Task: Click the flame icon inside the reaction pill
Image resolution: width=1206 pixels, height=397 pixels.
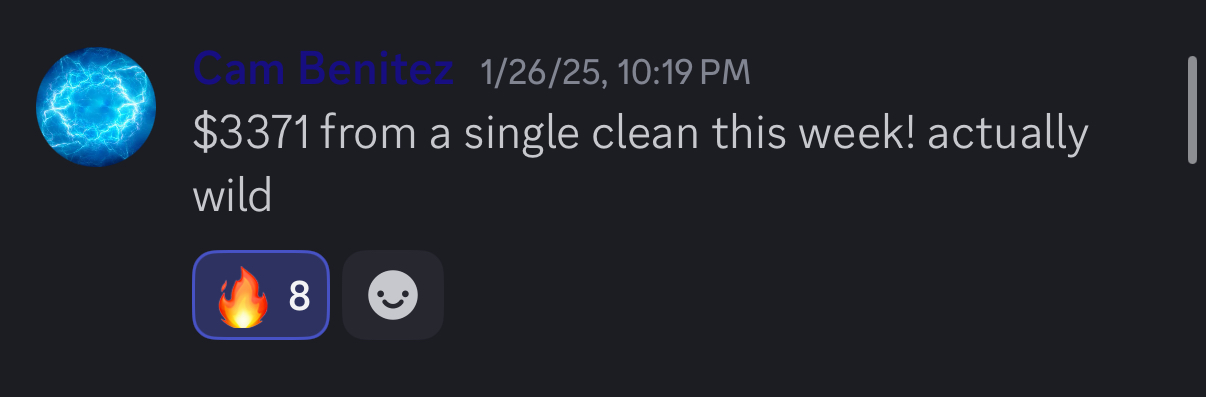Action: [241, 296]
